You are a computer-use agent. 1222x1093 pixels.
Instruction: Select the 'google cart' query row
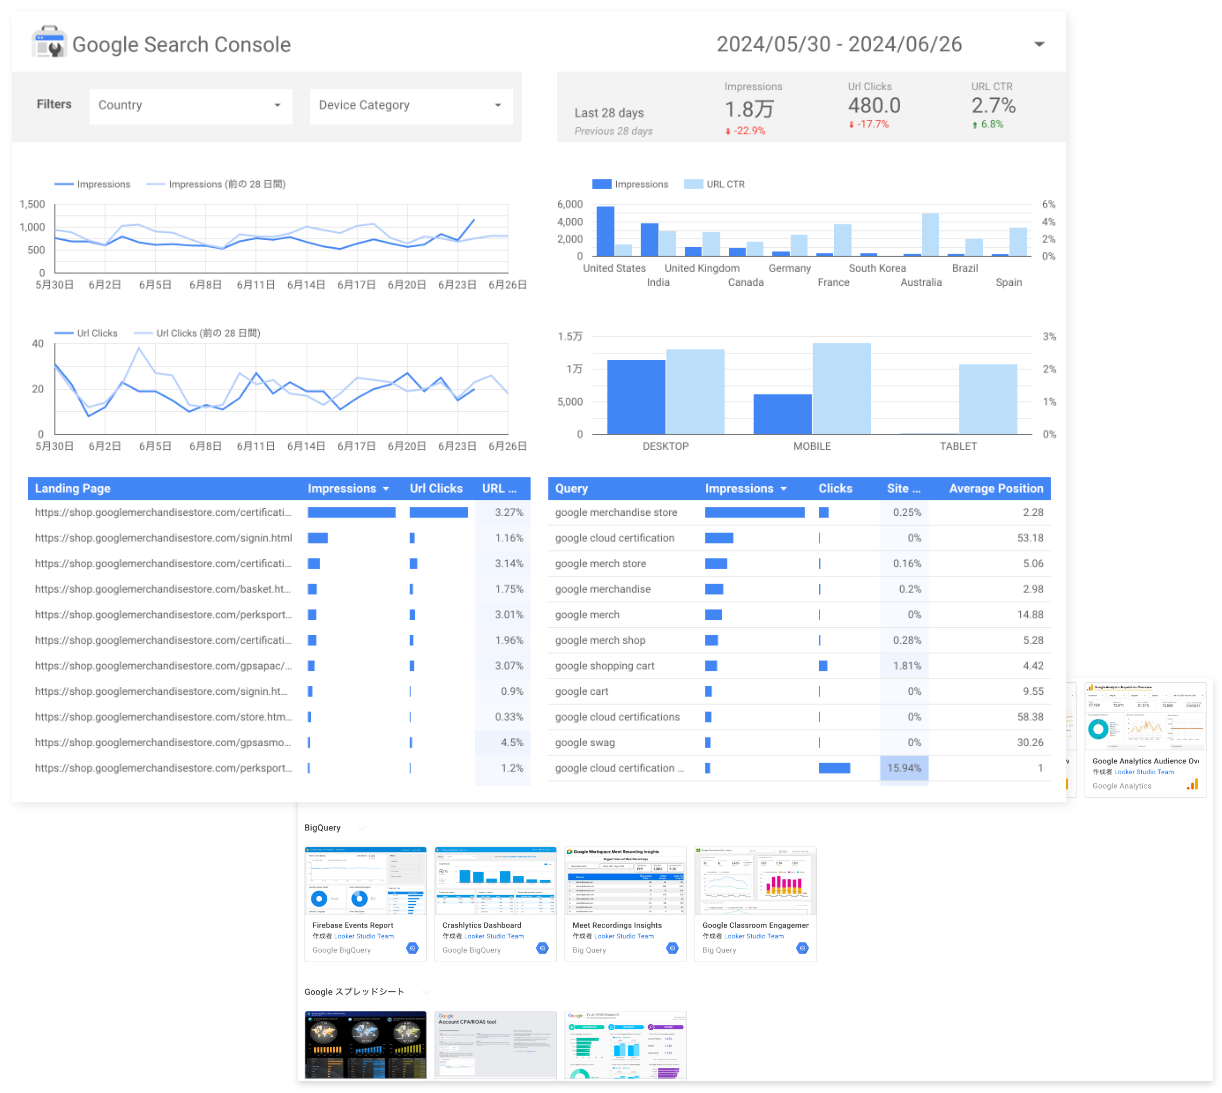799,692
